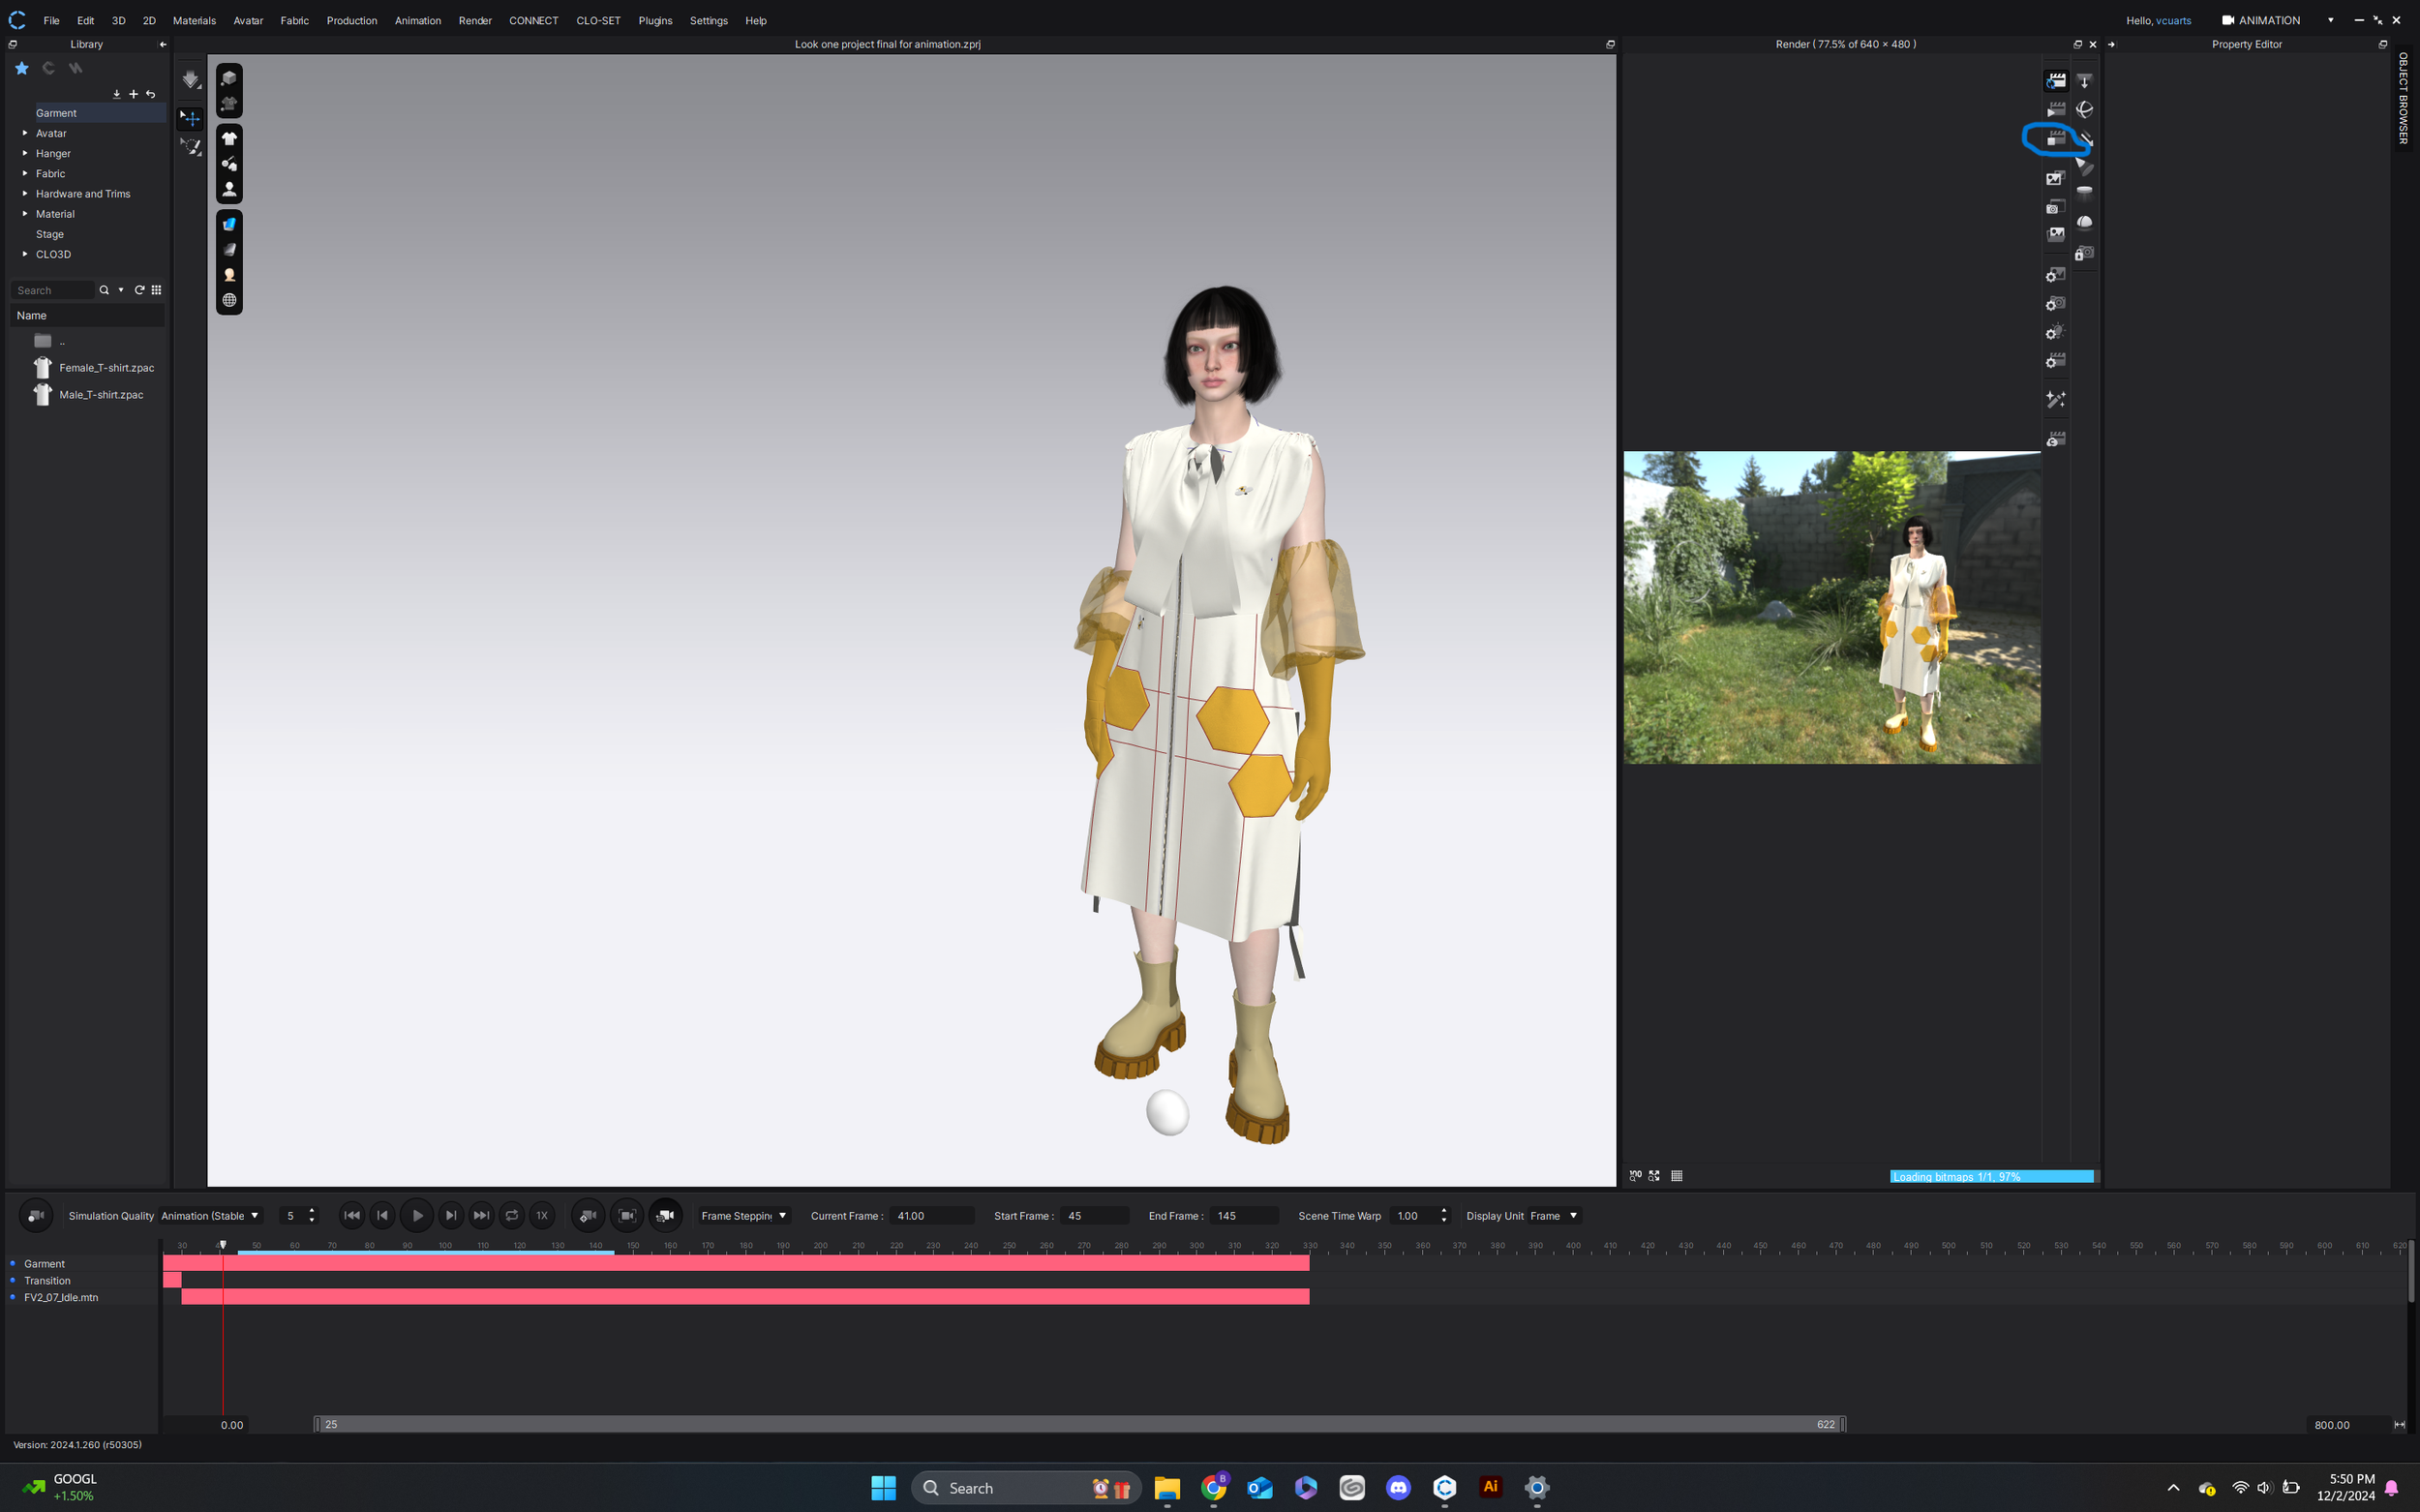
Task: Open the Display Unit Frame dropdown
Action: (1554, 1216)
